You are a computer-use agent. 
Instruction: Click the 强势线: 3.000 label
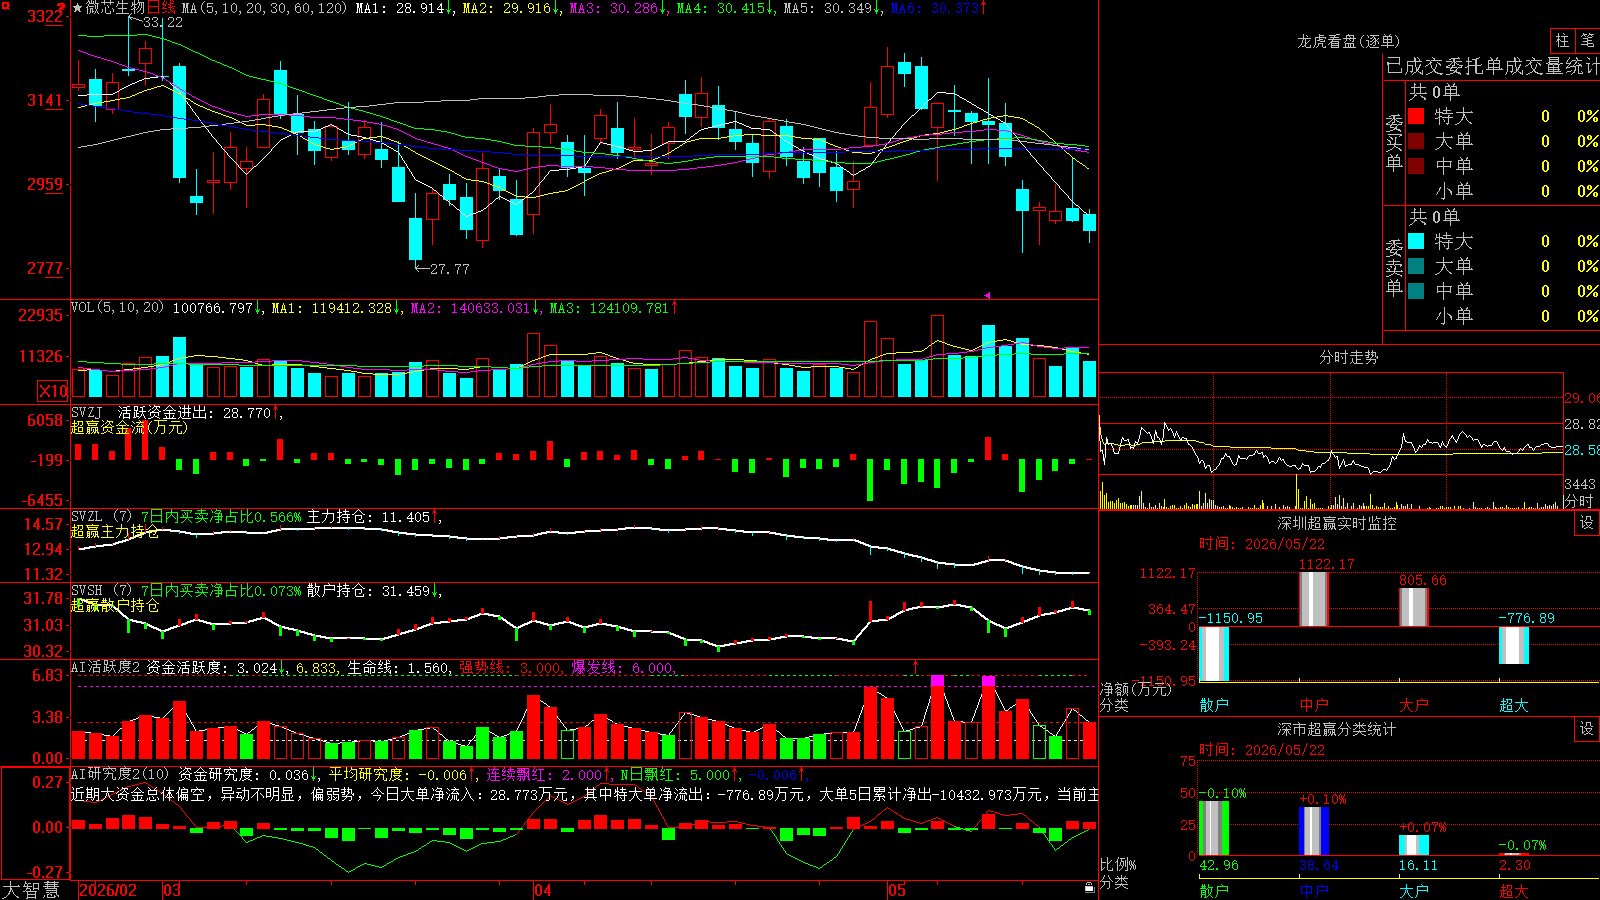click(x=513, y=667)
